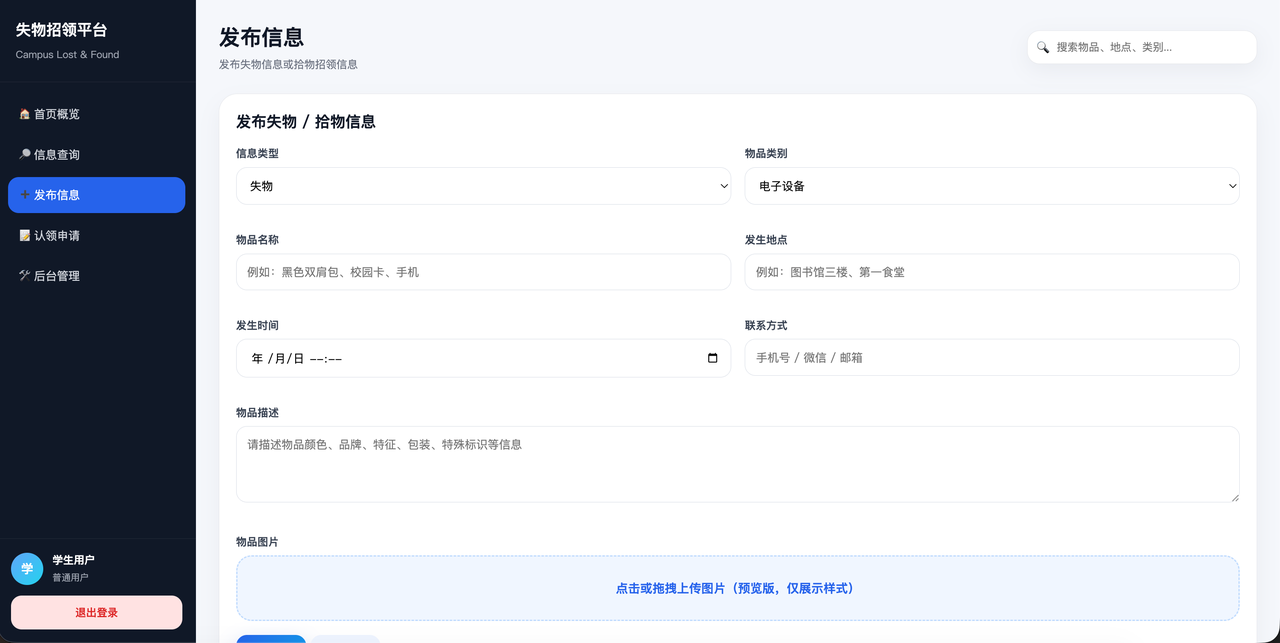Click the 失物招领平台 title
Image resolution: width=1280 pixels, height=643 pixels.
tap(61, 30)
